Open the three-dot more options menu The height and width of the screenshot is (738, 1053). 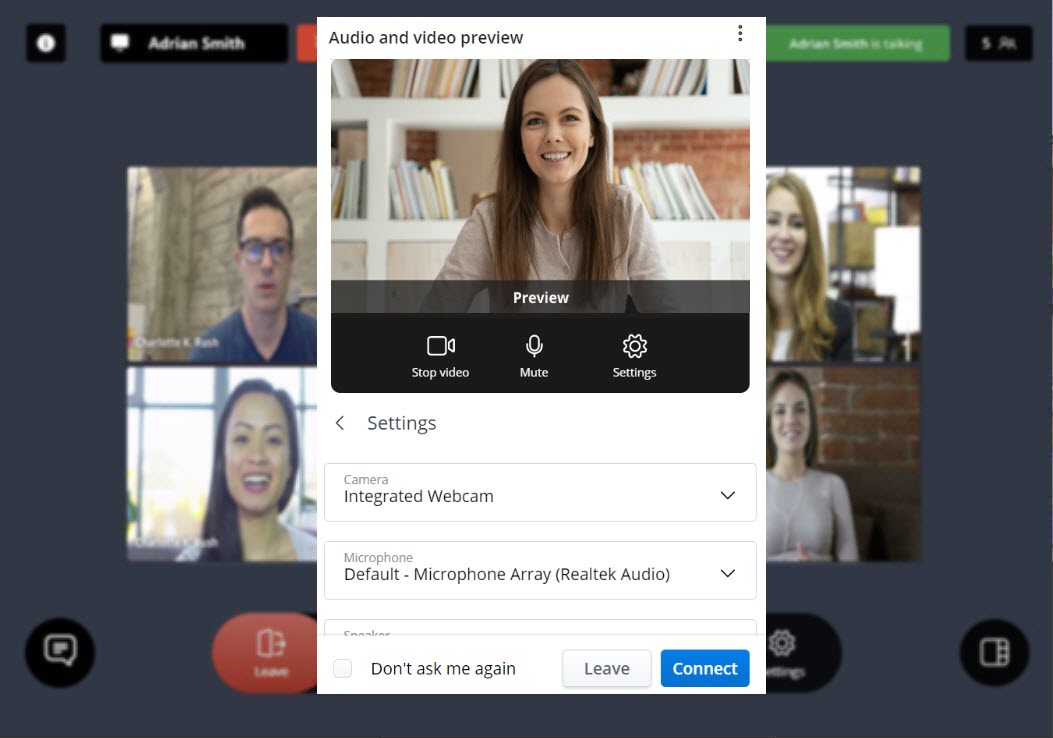pyautogui.click(x=740, y=34)
